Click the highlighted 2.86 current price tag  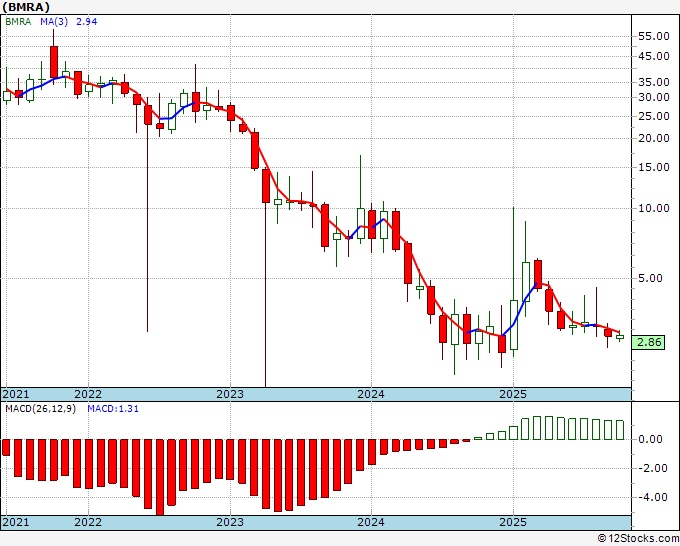tap(649, 342)
